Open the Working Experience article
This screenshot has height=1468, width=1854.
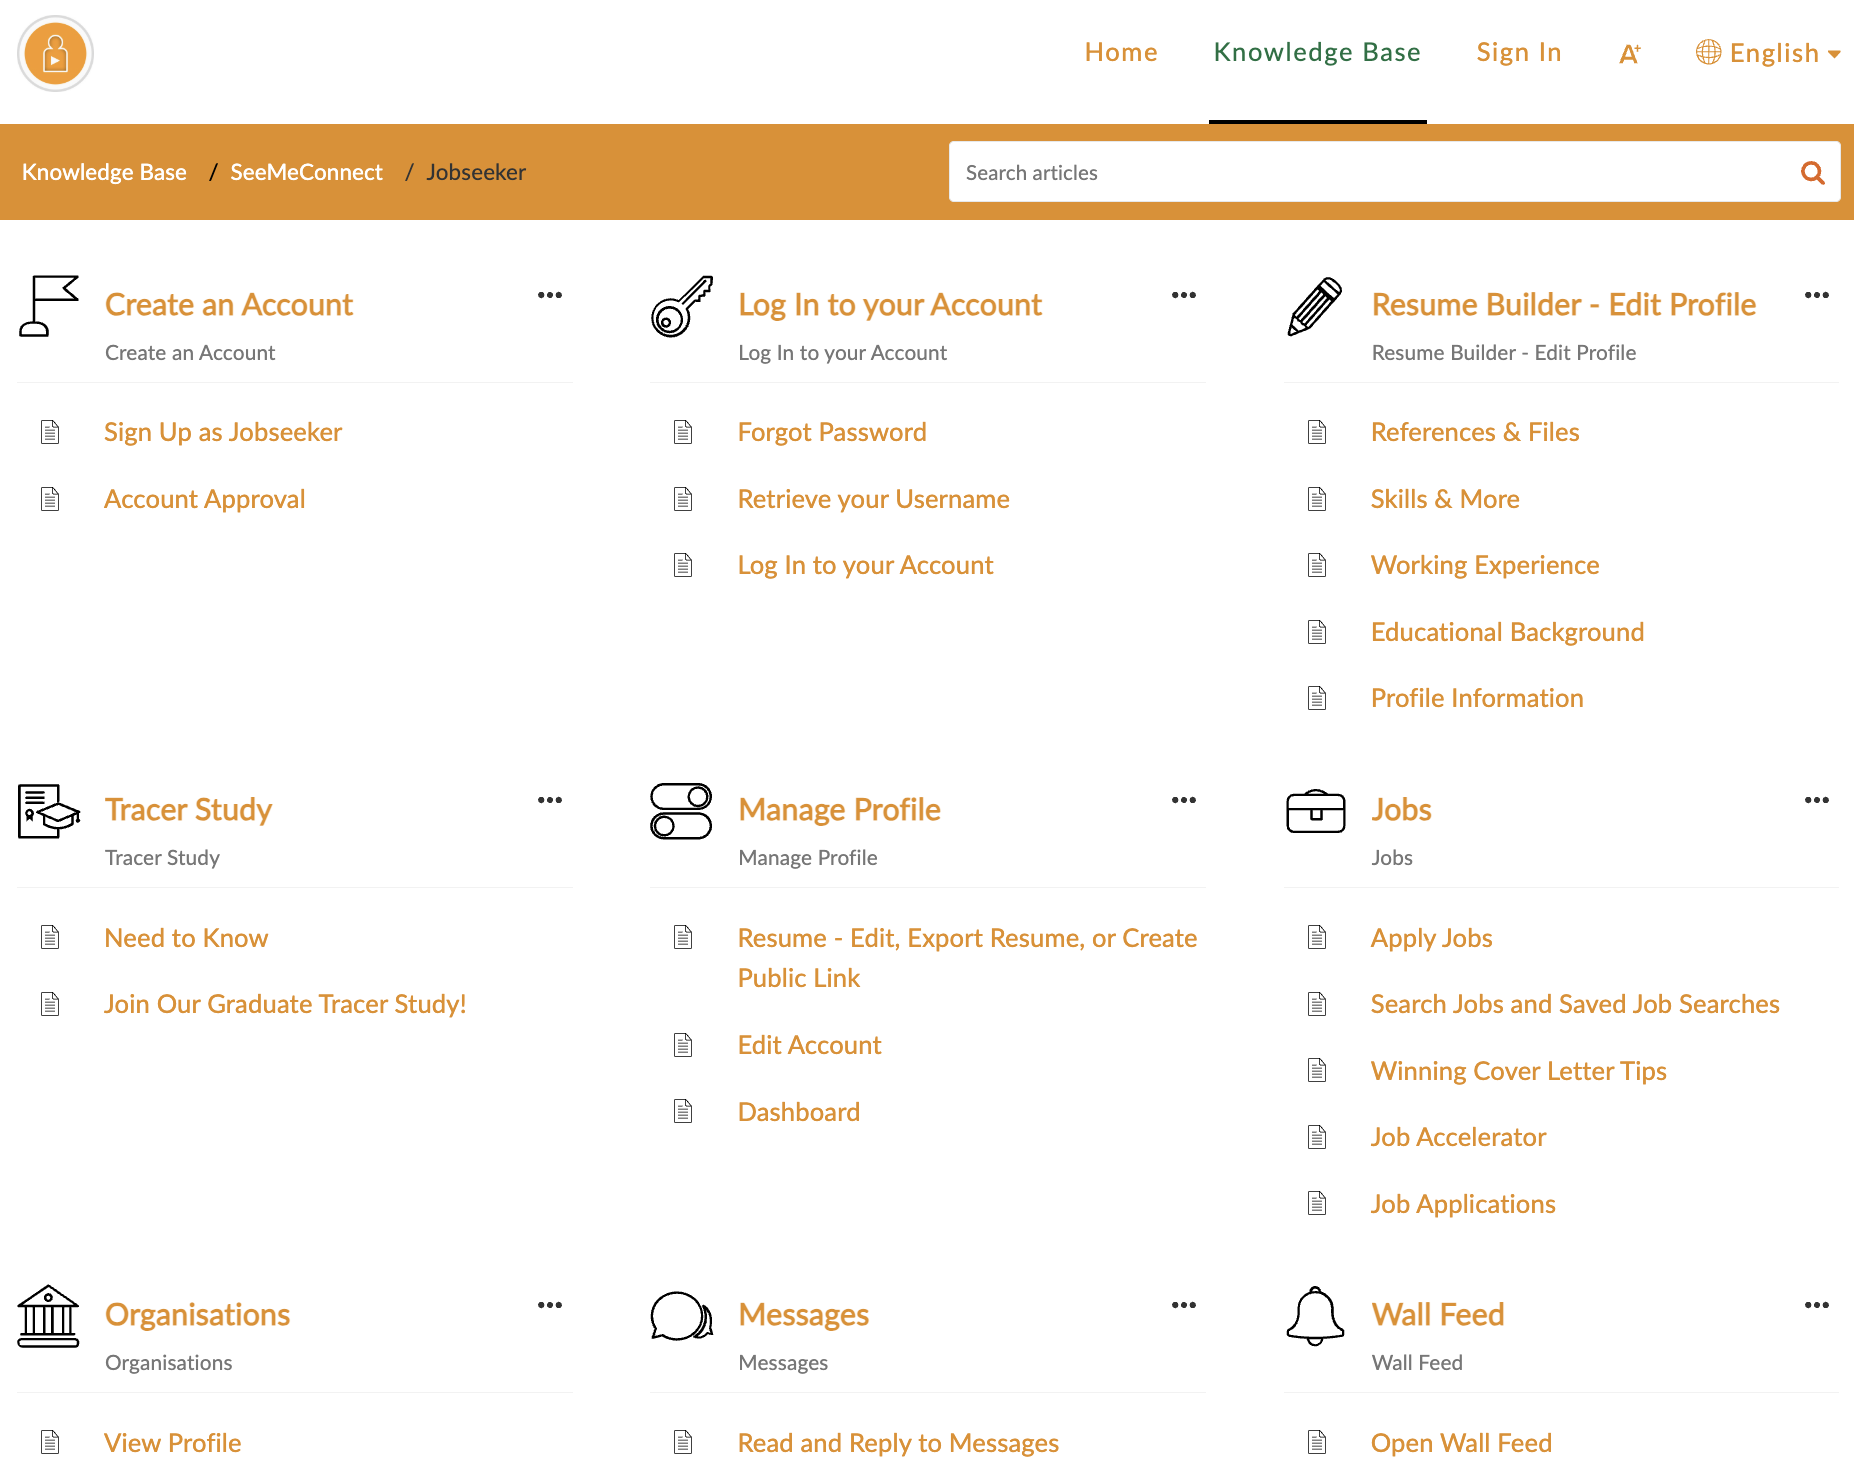[x=1485, y=565]
